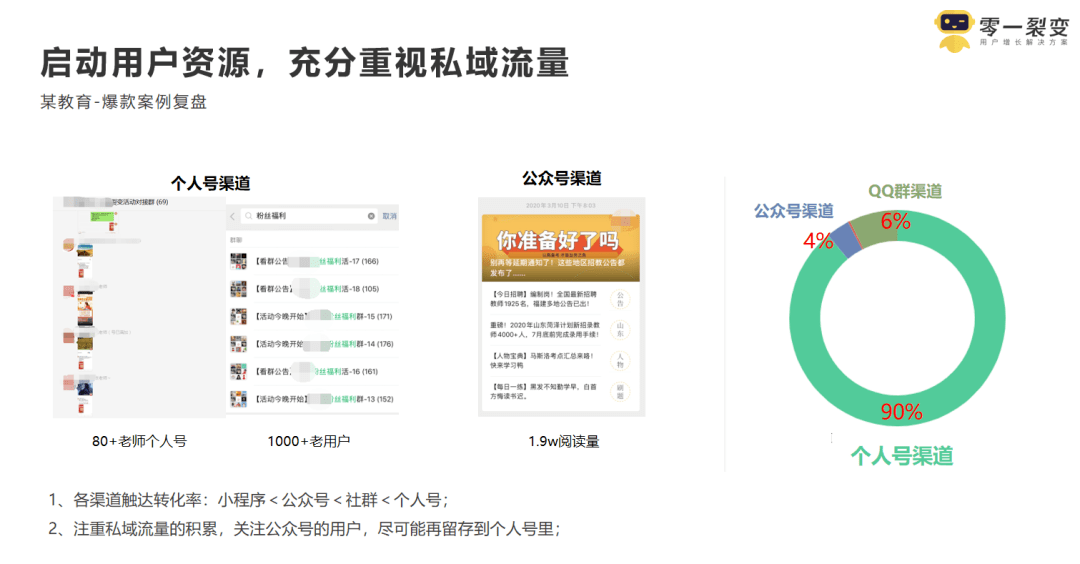Click the 公告 round badge in the article list
The image size is (1080, 564).
point(620,299)
